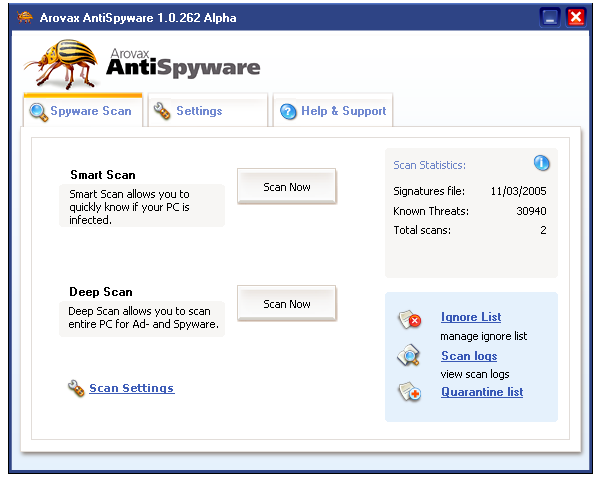599x478 pixels.
Task: Click the window title 'Arovax AntiSpyware 1.0.262 Alpha'
Action: 138,18
